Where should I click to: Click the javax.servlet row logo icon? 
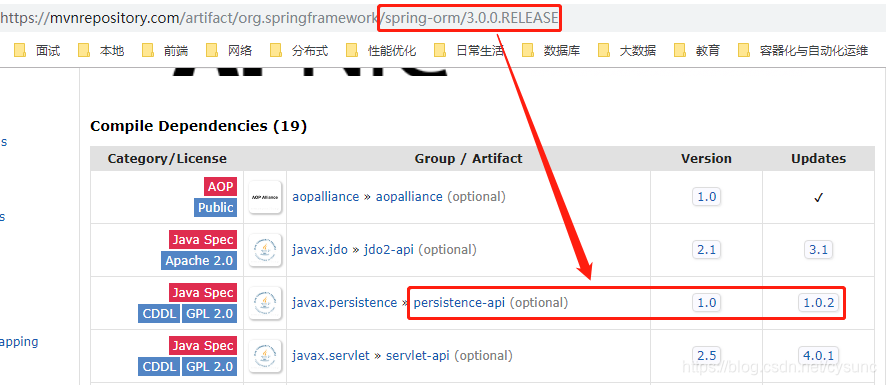click(265, 356)
